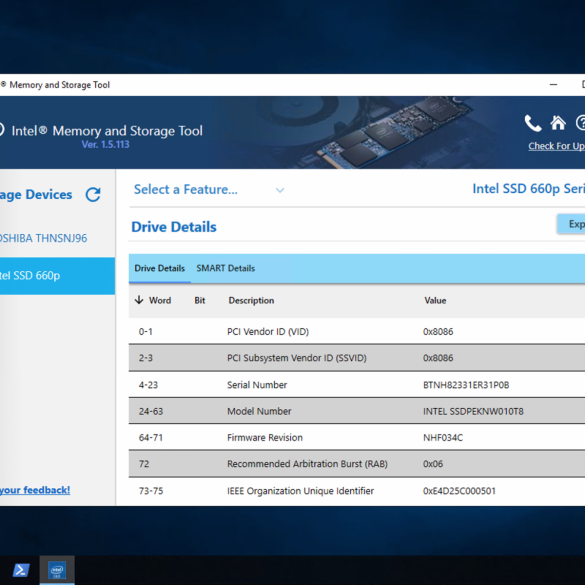Screen dimensions: 585x585
Task: Click the Description column header
Action: [251, 300]
